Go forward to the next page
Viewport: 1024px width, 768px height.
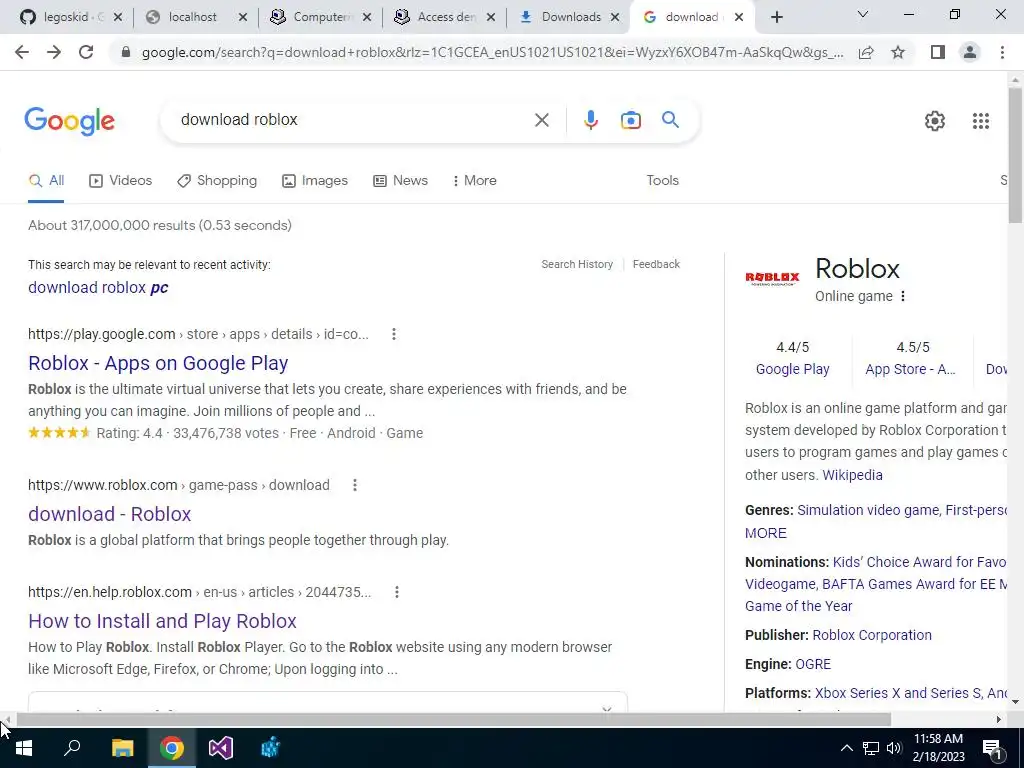click(54, 52)
